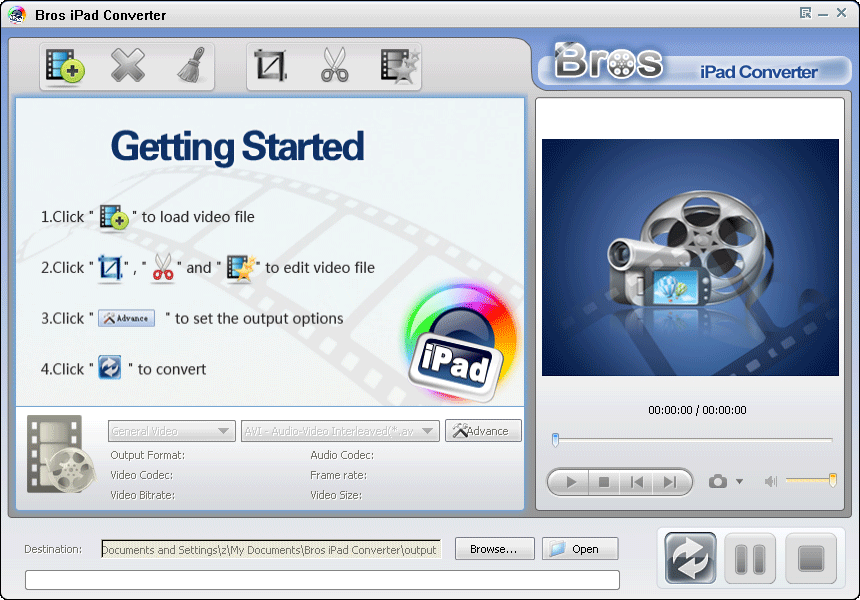Mute the preview audio speaker icon

(x=770, y=482)
